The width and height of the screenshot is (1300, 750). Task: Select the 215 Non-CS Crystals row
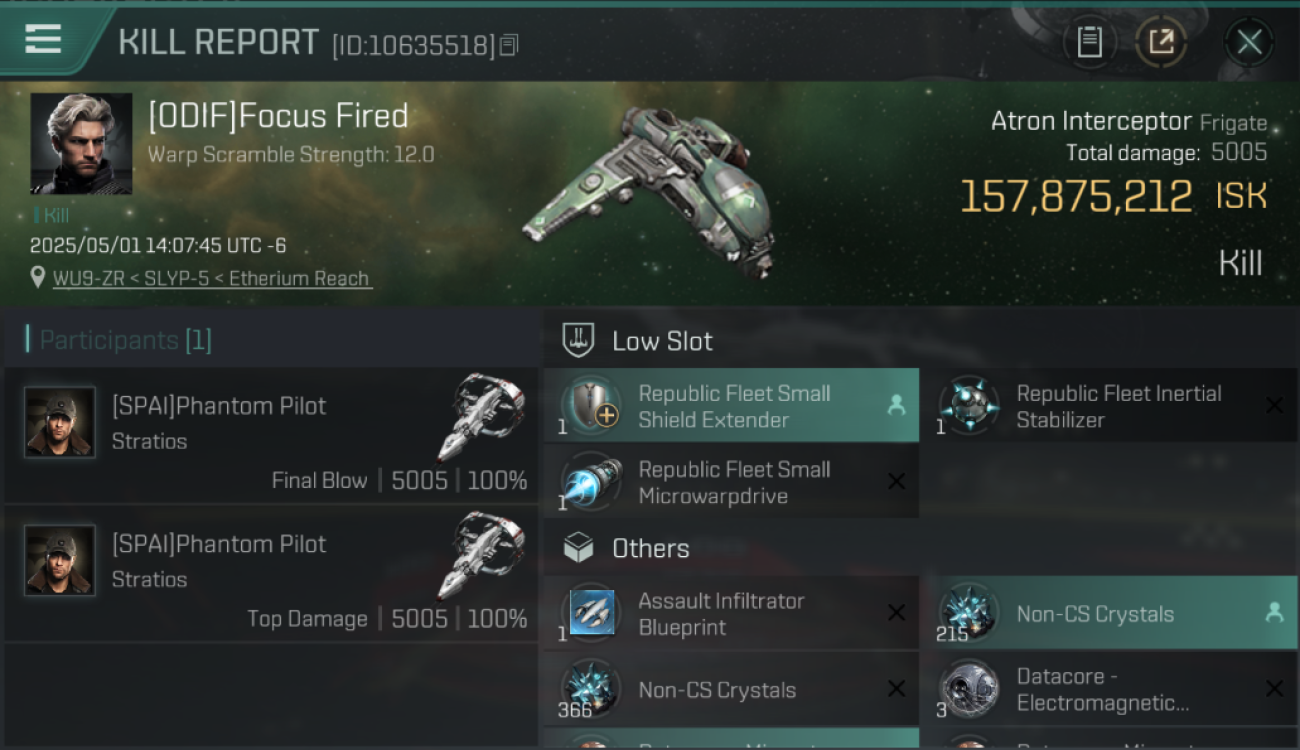pos(1109,613)
